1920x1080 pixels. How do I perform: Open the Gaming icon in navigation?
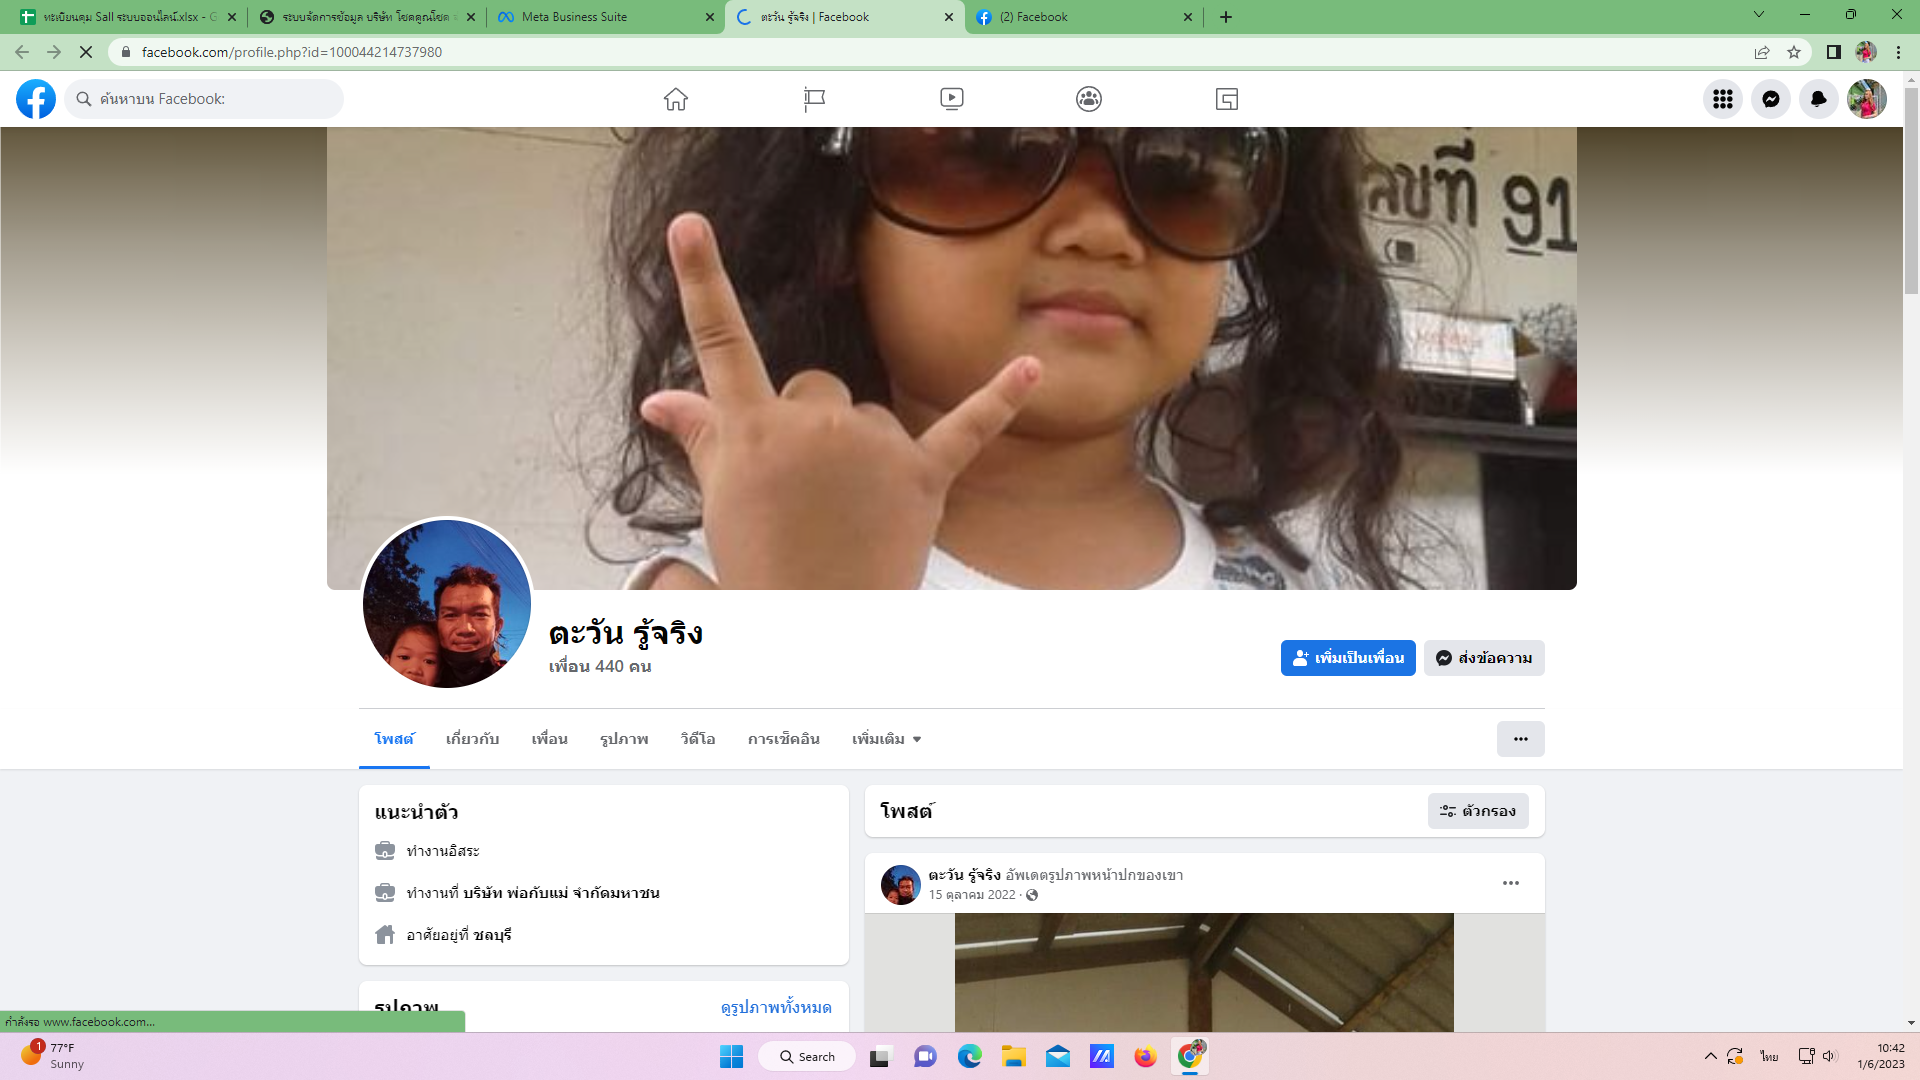(1226, 99)
